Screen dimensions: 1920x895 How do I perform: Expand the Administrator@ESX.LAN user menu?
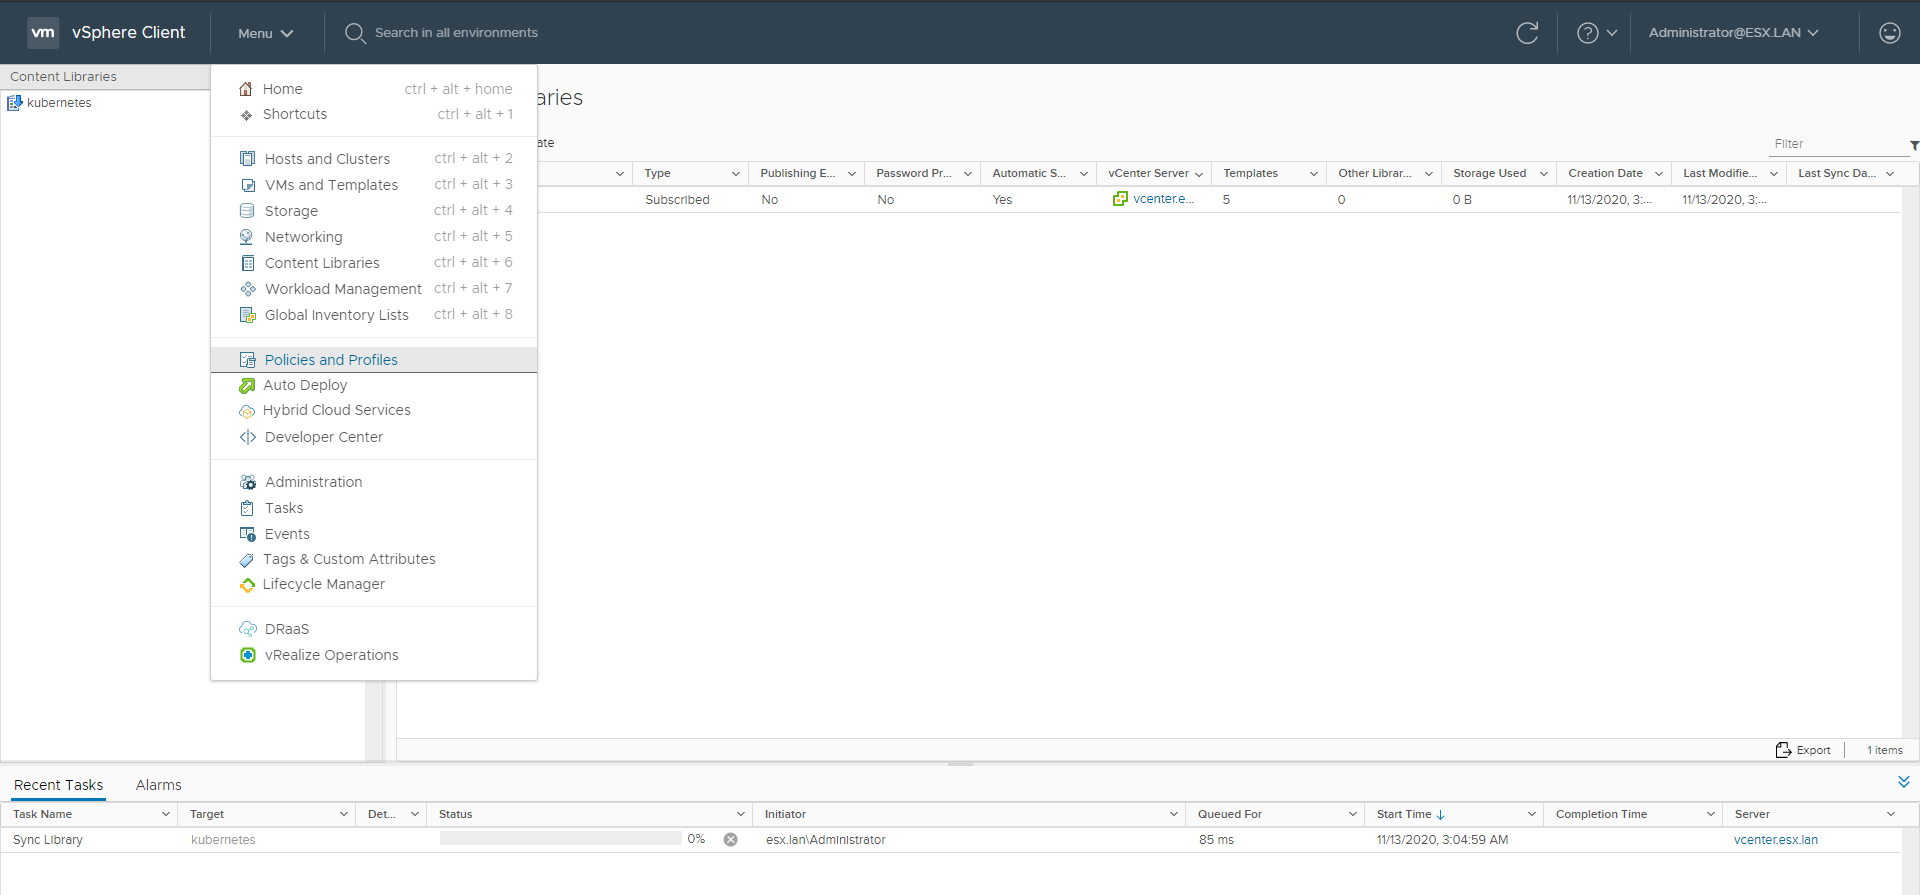coord(1733,33)
